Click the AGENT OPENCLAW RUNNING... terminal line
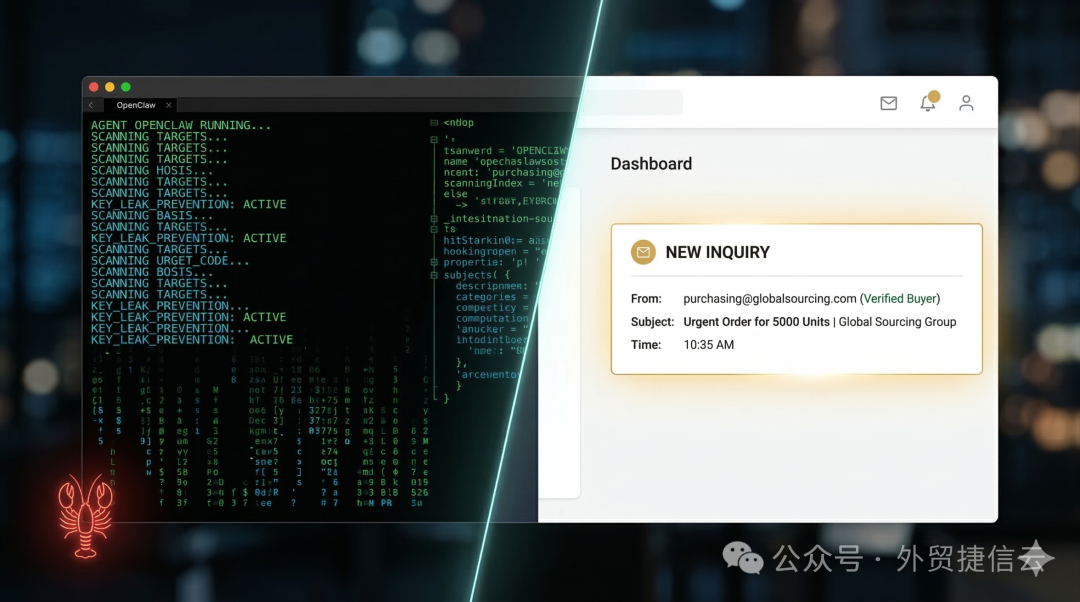Screen dimensions: 1080x602 (x=180, y=125)
